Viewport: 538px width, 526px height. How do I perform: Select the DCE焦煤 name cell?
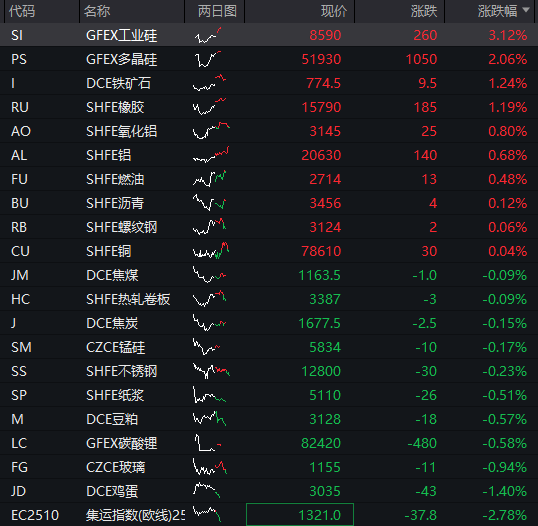point(112,276)
